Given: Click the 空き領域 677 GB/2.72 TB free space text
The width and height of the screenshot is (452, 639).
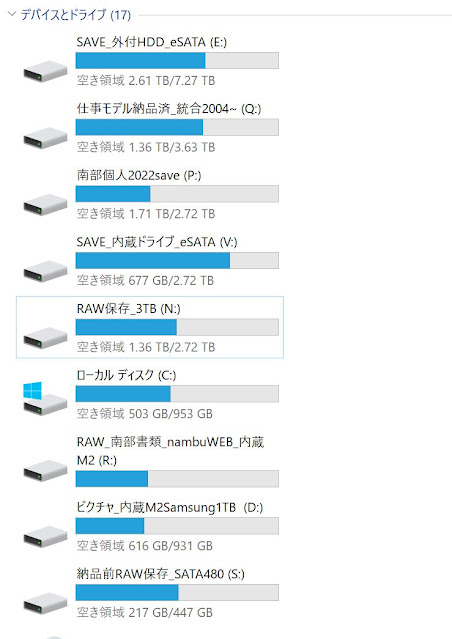Looking at the screenshot, I should 145,280.
